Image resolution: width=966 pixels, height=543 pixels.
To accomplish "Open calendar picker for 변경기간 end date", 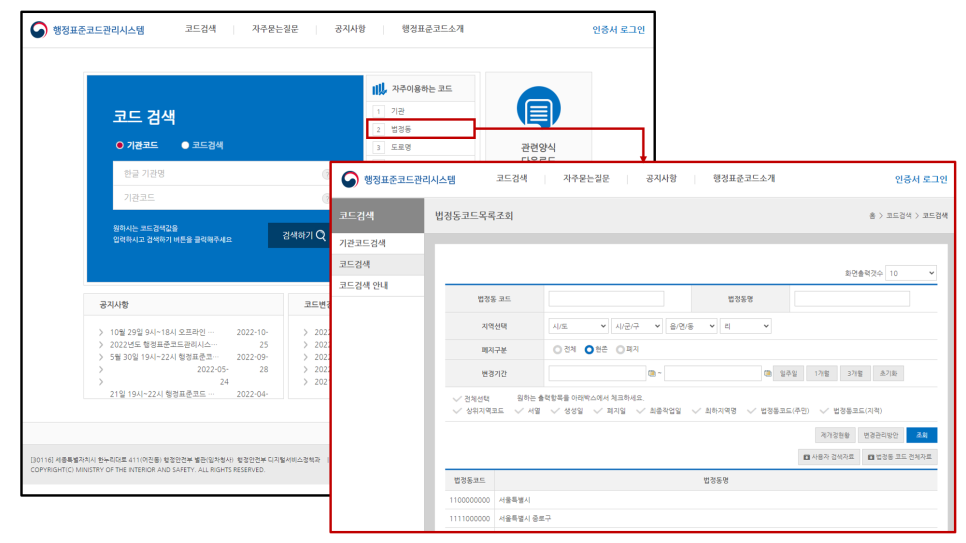I will point(768,374).
